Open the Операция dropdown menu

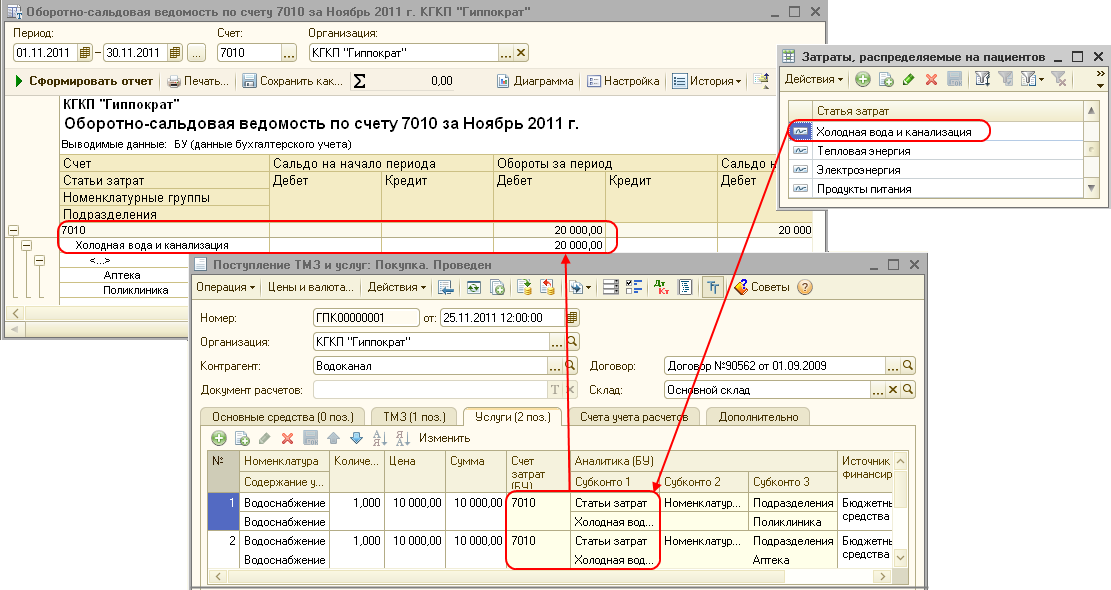click(224, 287)
